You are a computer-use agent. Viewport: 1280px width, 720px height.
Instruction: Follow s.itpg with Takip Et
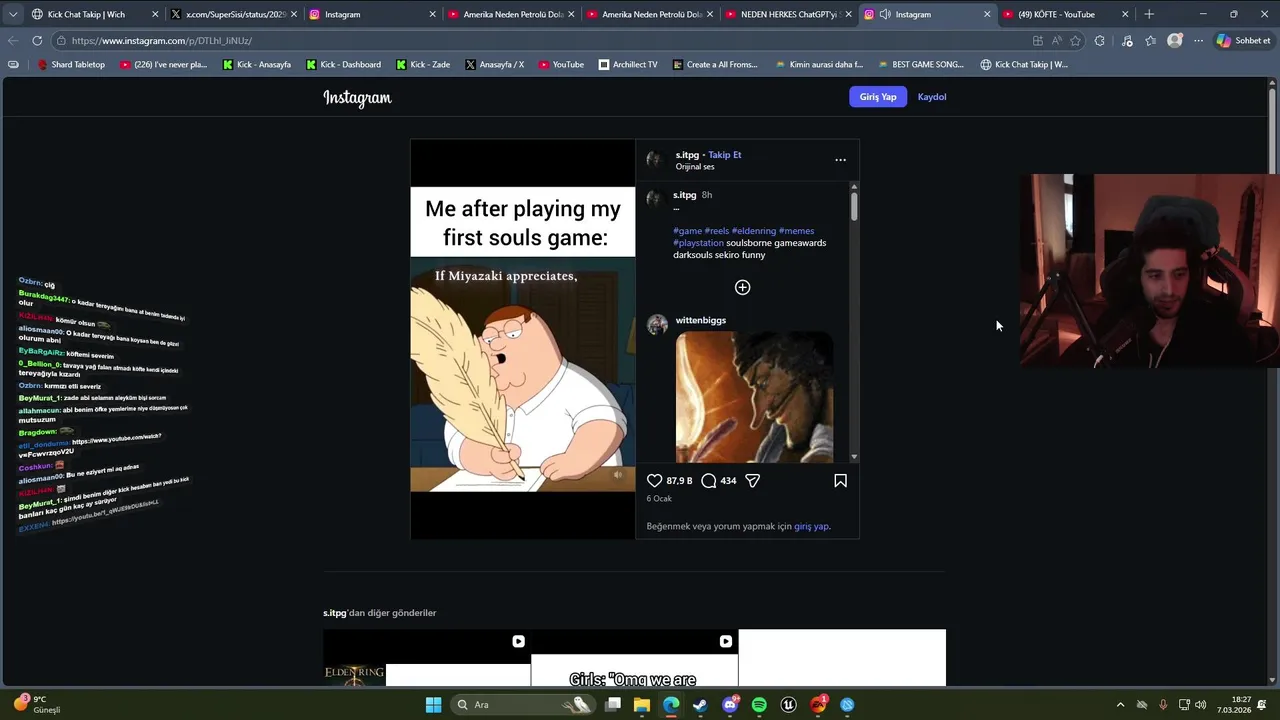coord(725,155)
